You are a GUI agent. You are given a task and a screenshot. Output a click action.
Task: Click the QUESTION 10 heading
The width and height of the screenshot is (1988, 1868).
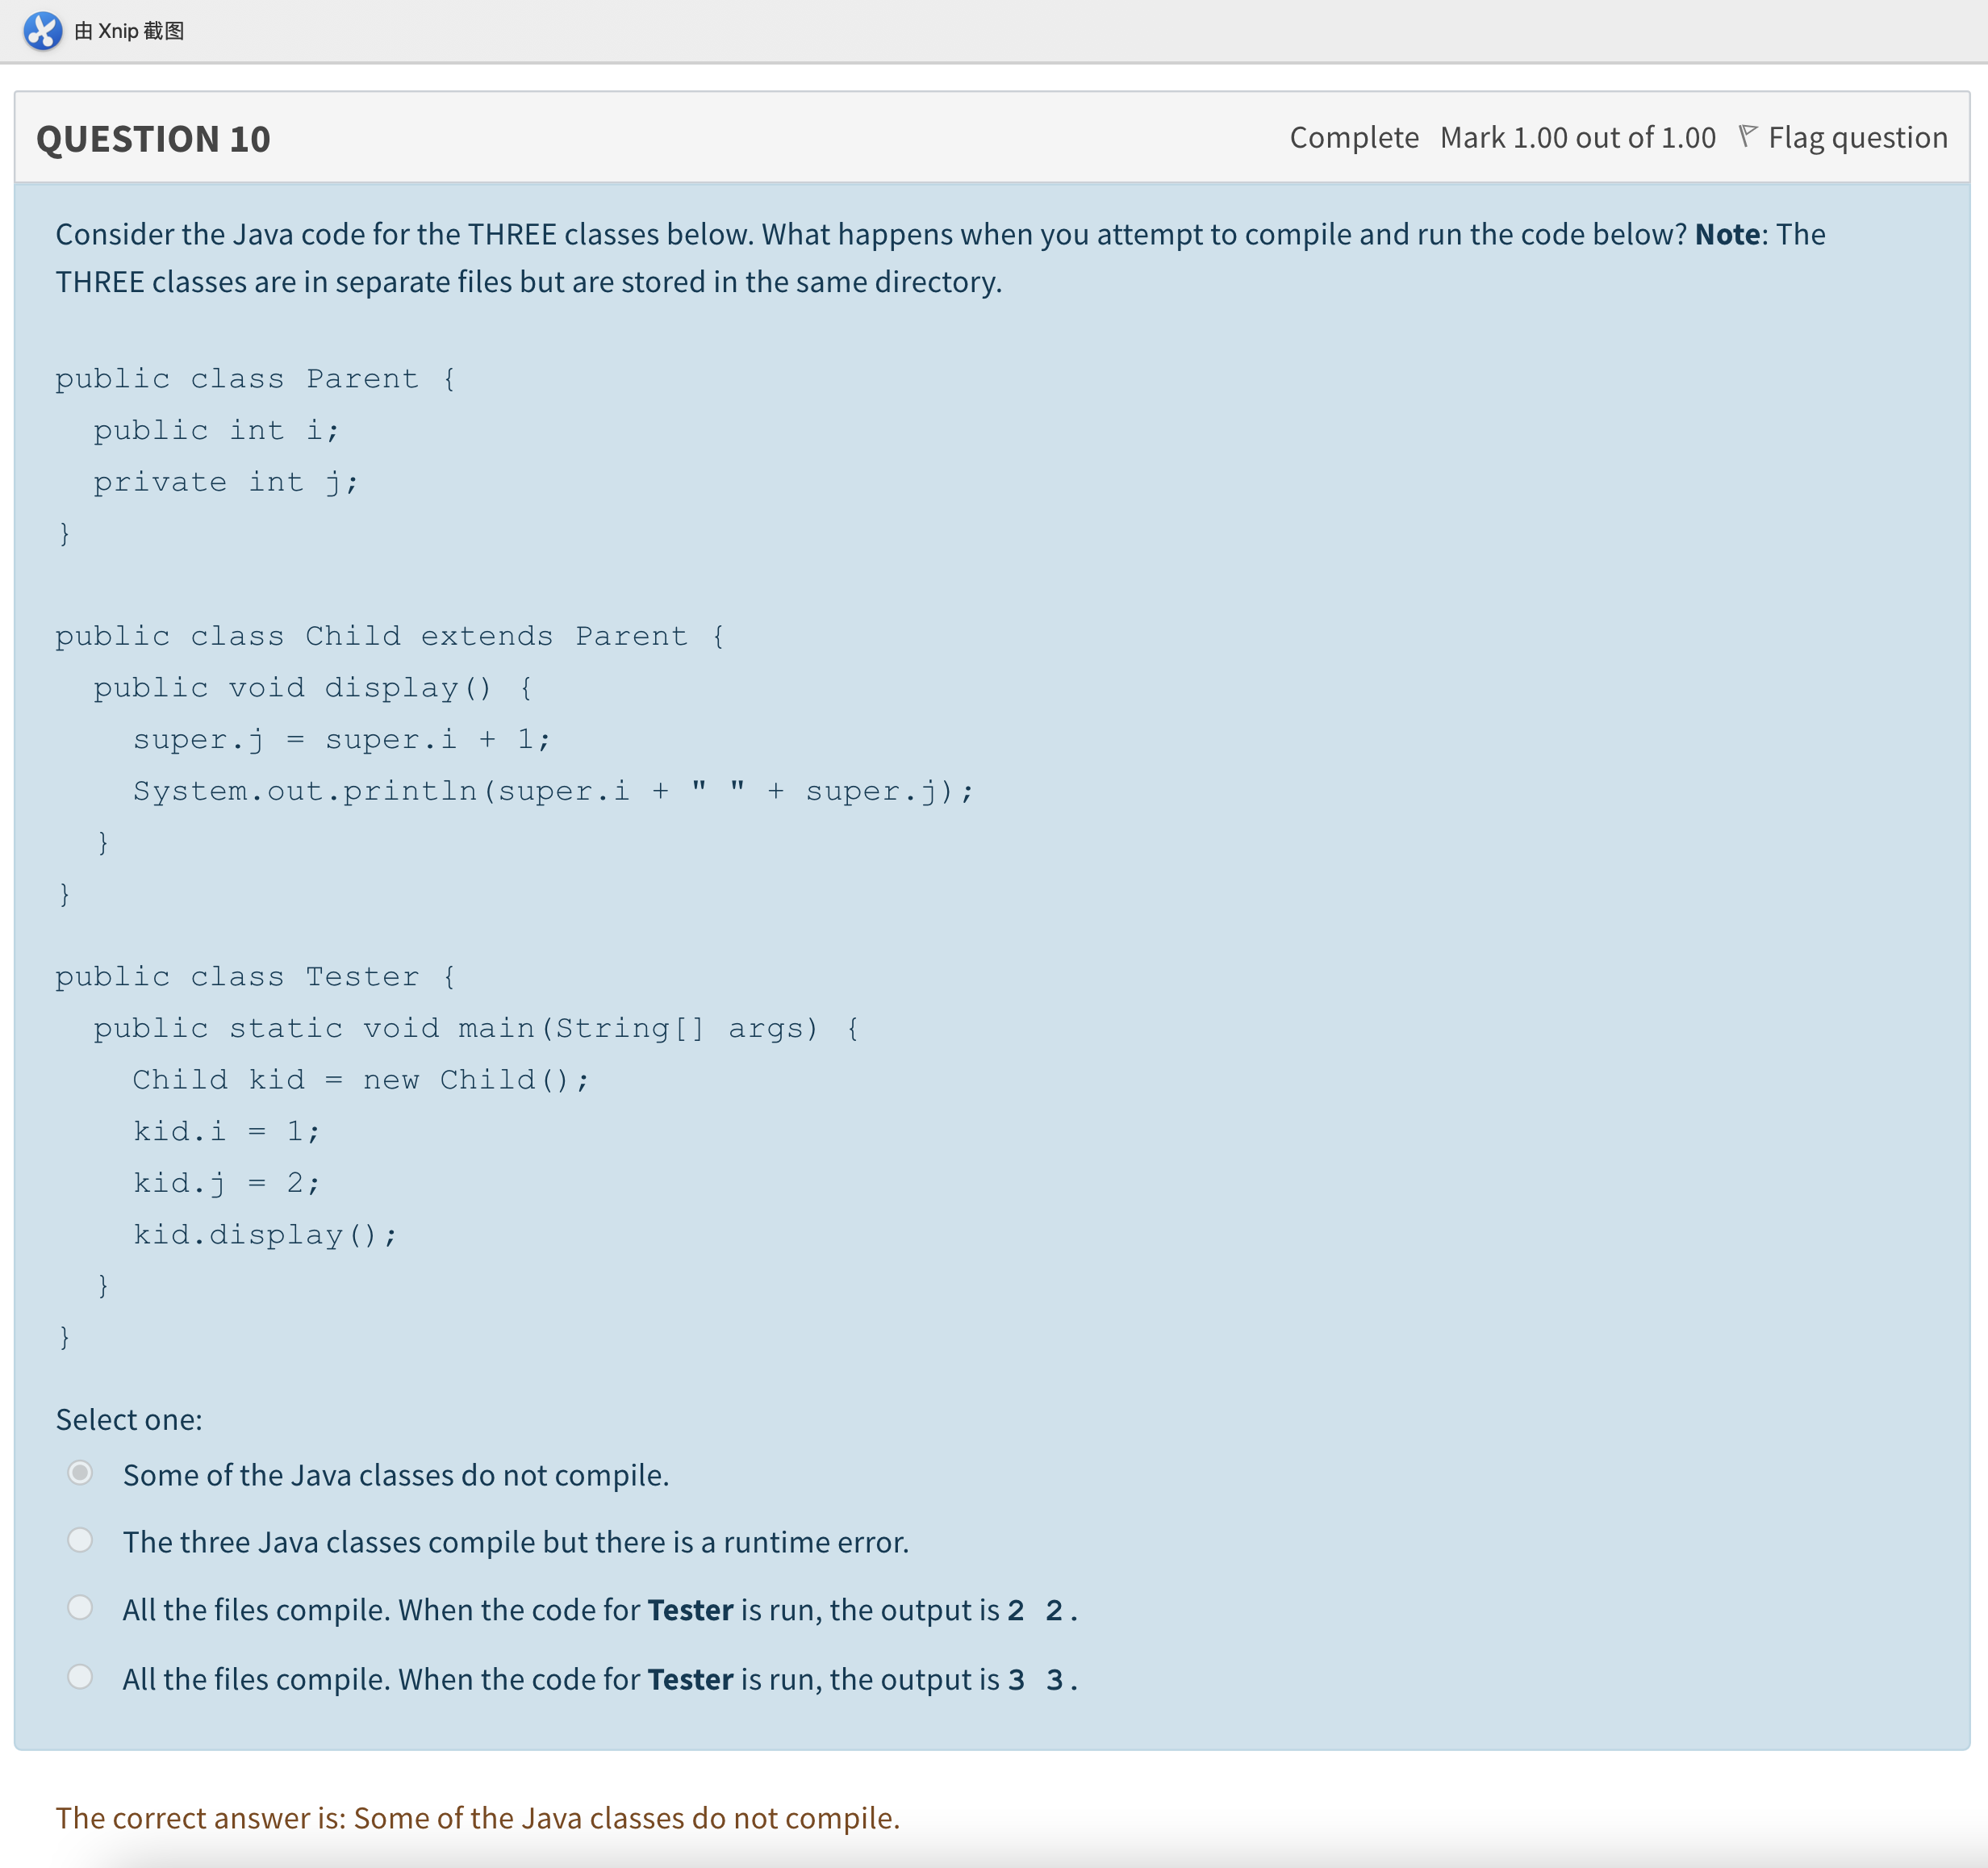pos(153,139)
